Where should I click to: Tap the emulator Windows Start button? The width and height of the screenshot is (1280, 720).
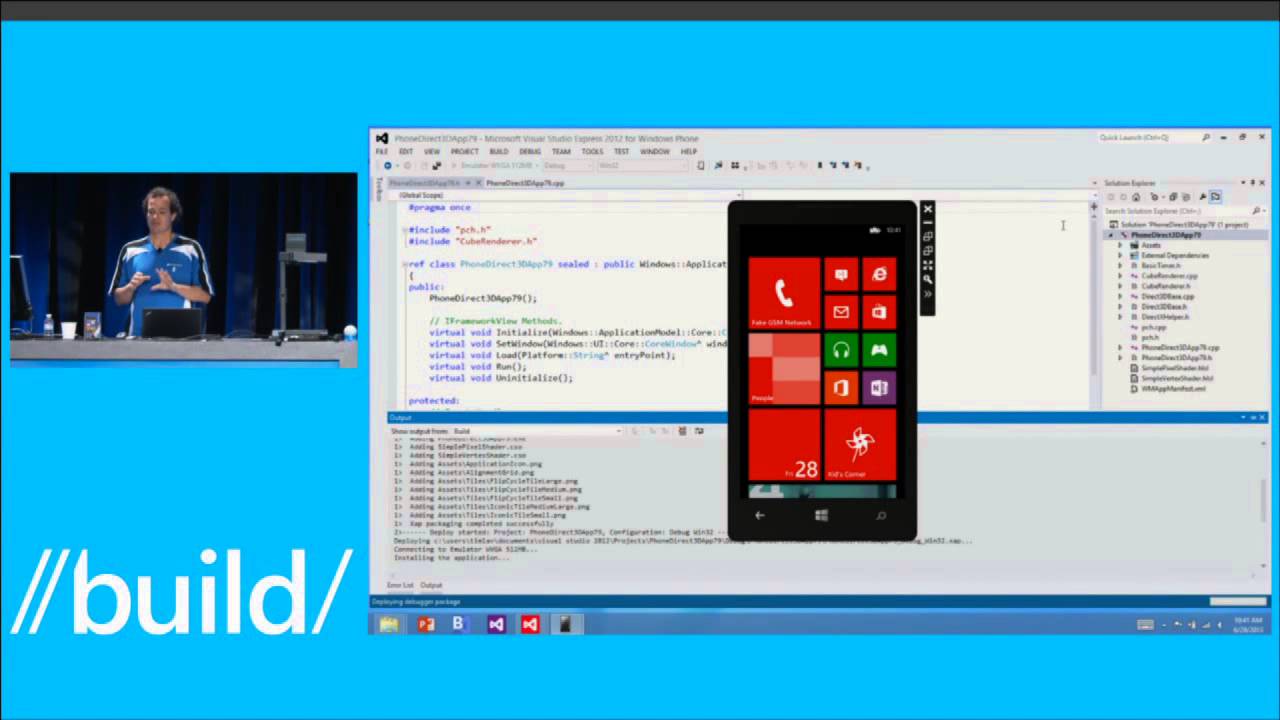pos(822,516)
